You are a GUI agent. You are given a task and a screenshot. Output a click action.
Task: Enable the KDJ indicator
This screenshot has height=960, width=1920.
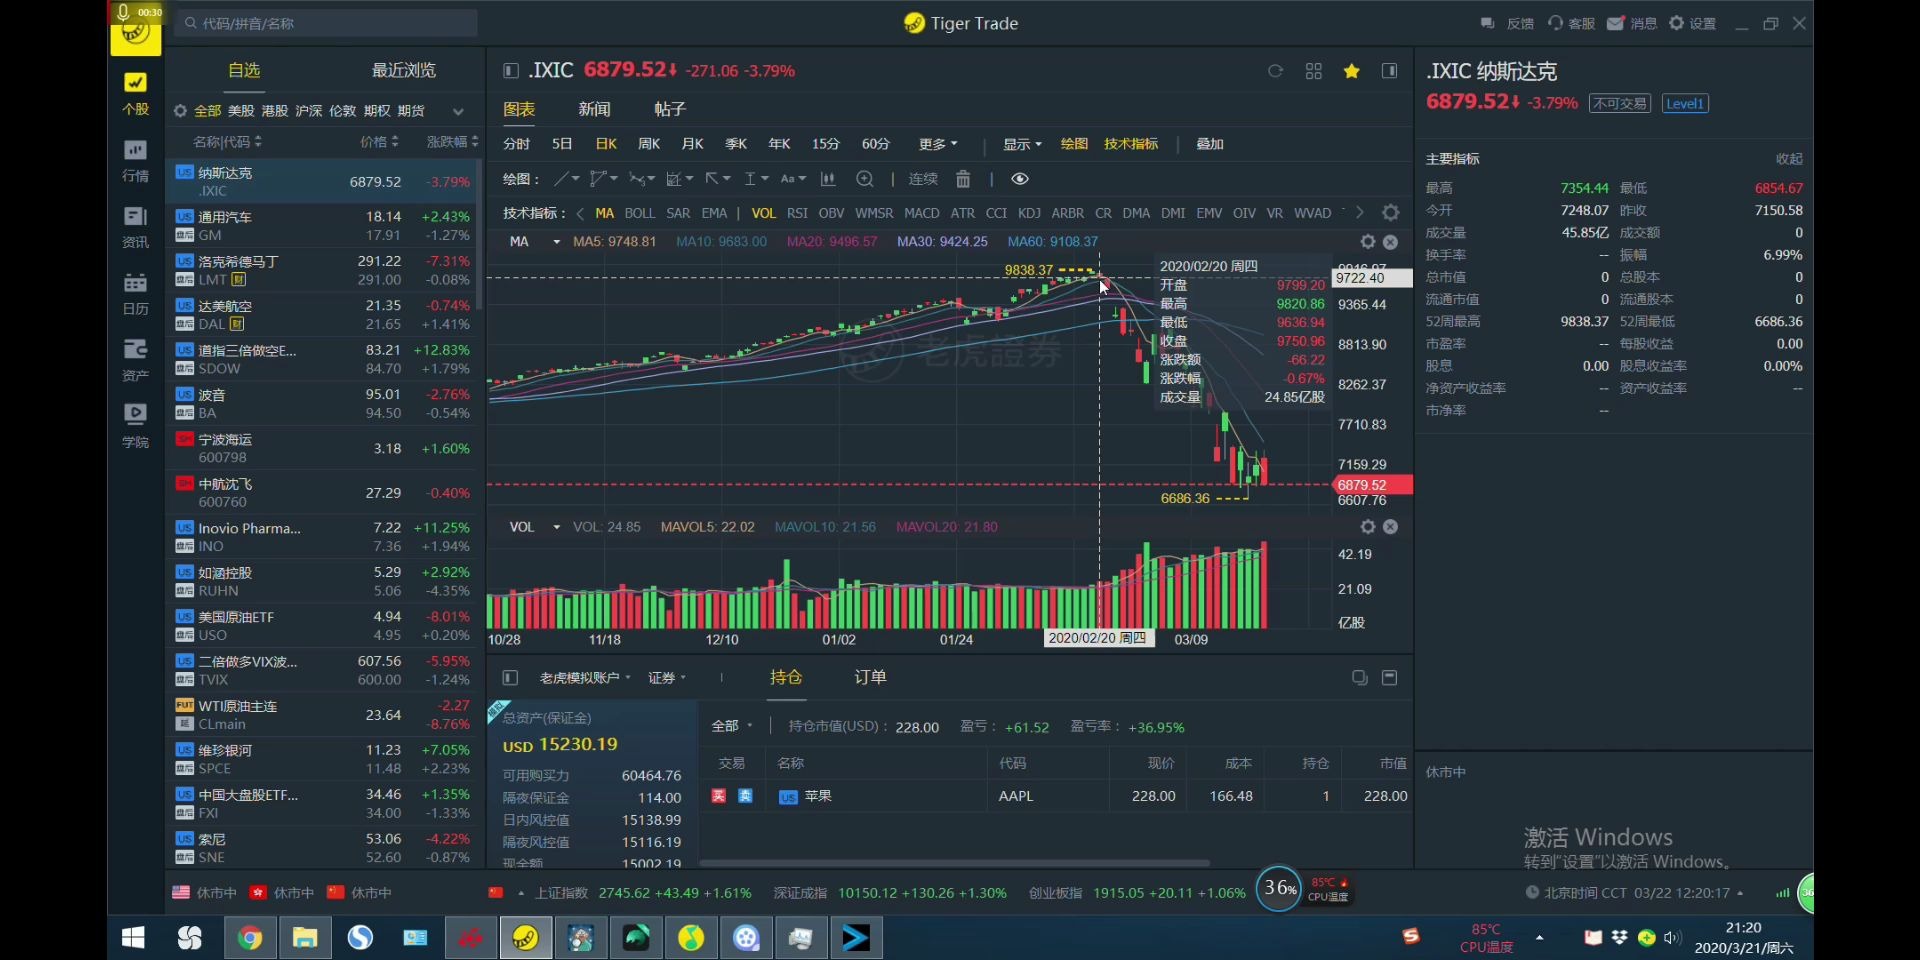click(1029, 213)
